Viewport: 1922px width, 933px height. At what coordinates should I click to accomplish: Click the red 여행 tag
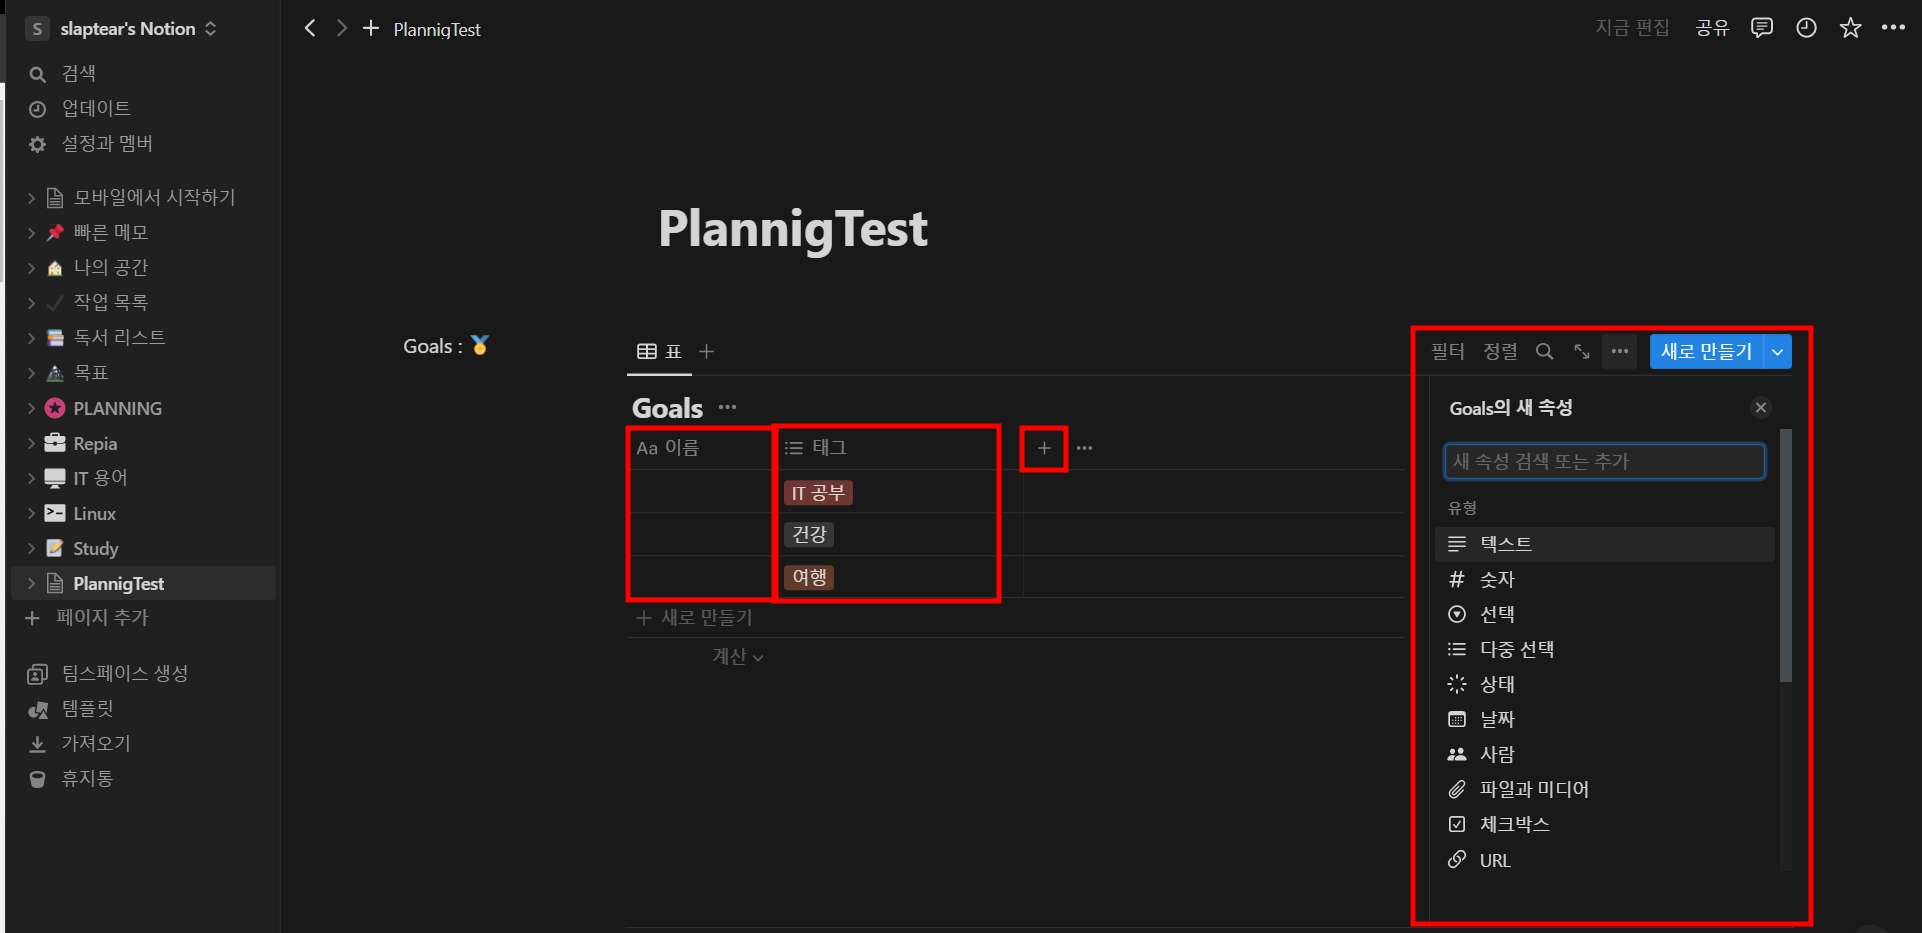coord(809,578)
